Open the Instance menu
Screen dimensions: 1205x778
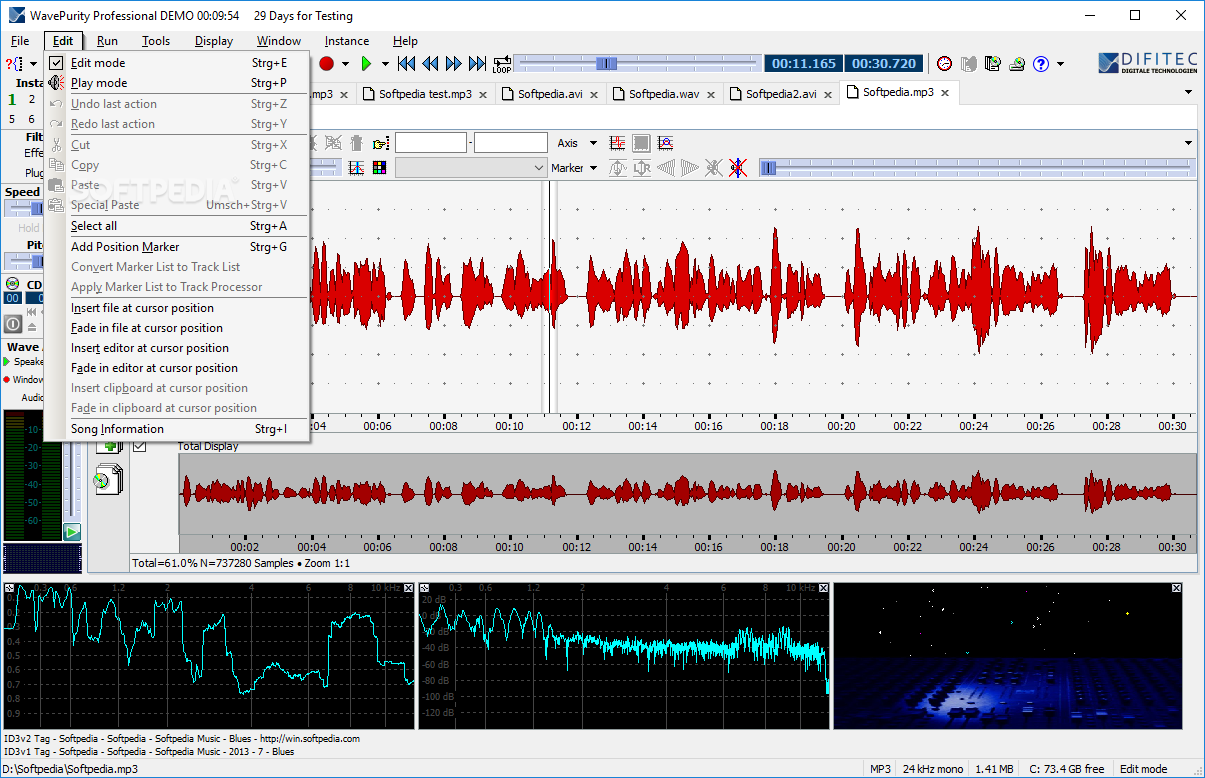coord(347,41)
